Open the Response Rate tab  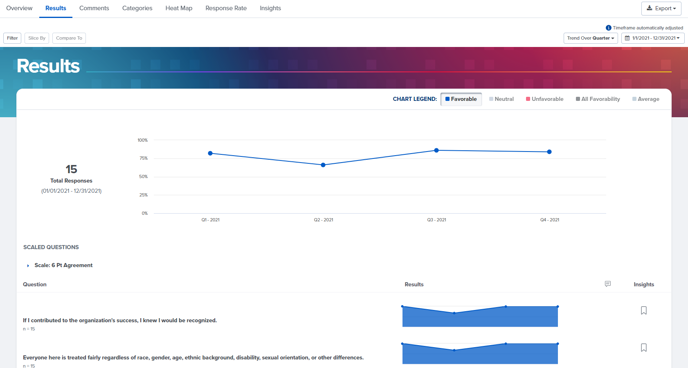226,8
